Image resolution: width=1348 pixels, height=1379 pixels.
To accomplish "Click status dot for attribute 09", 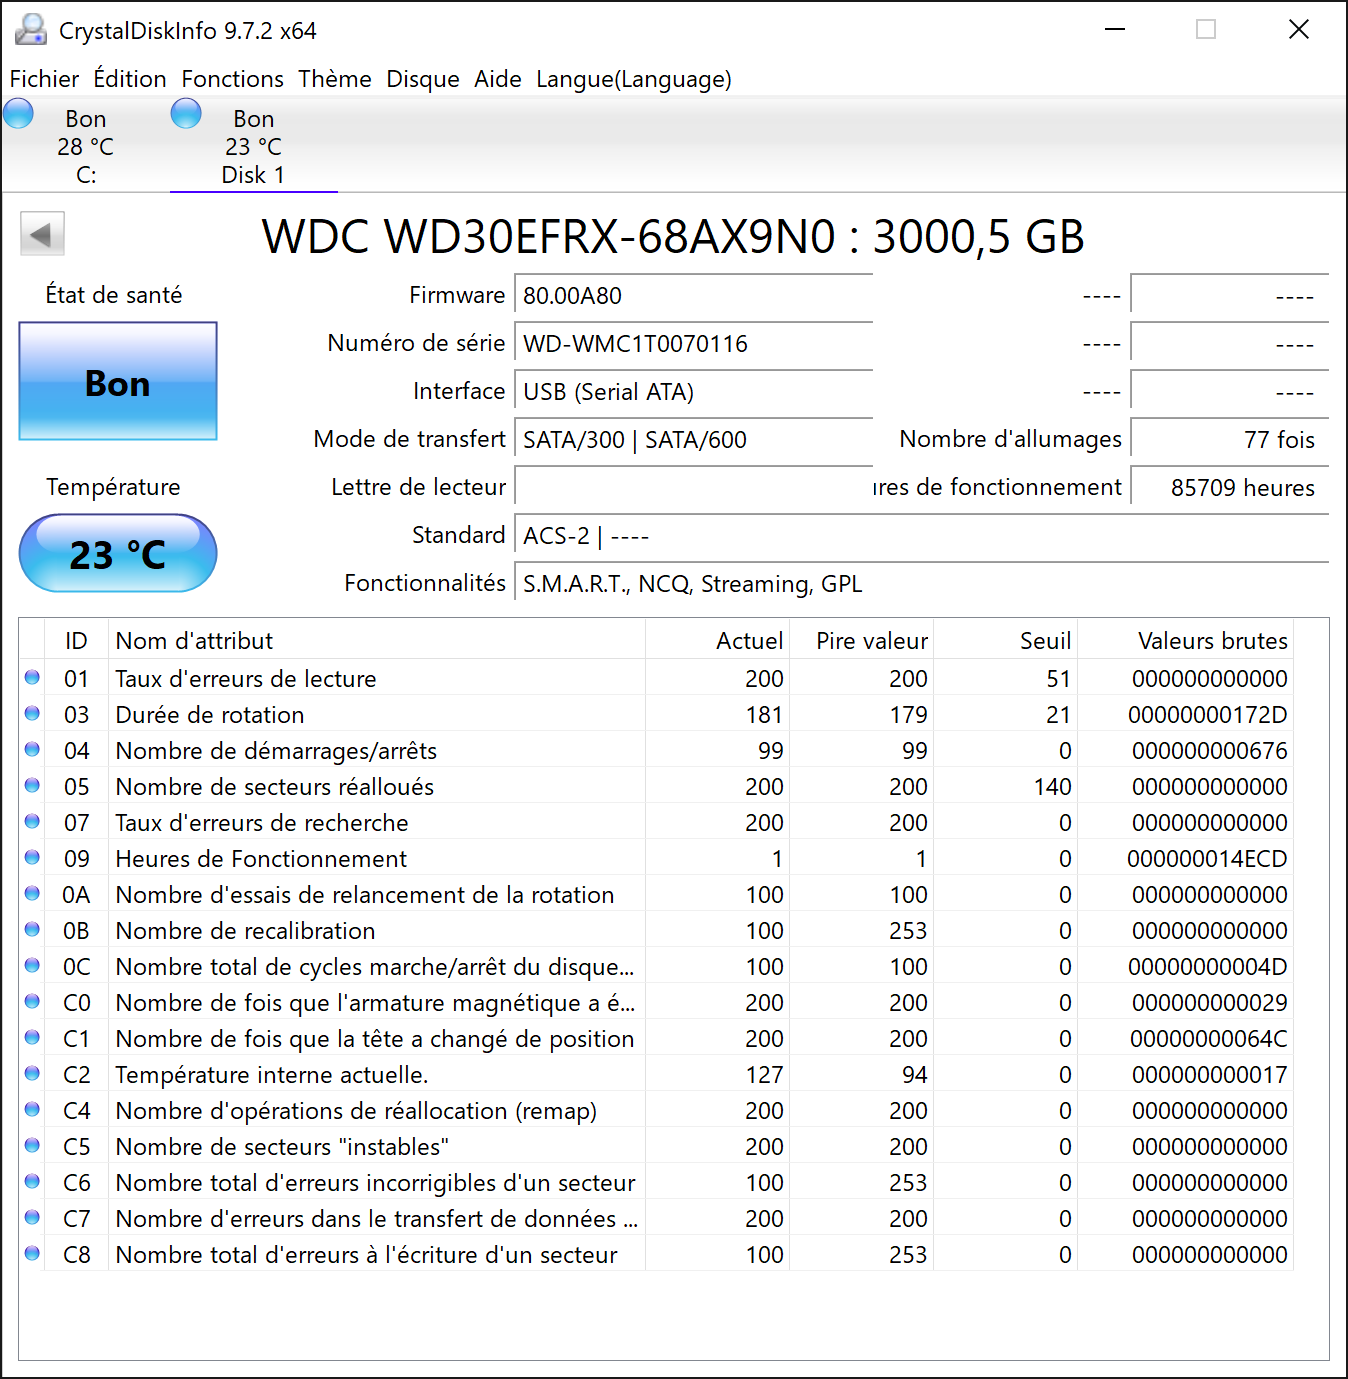I will click(32, 858).
